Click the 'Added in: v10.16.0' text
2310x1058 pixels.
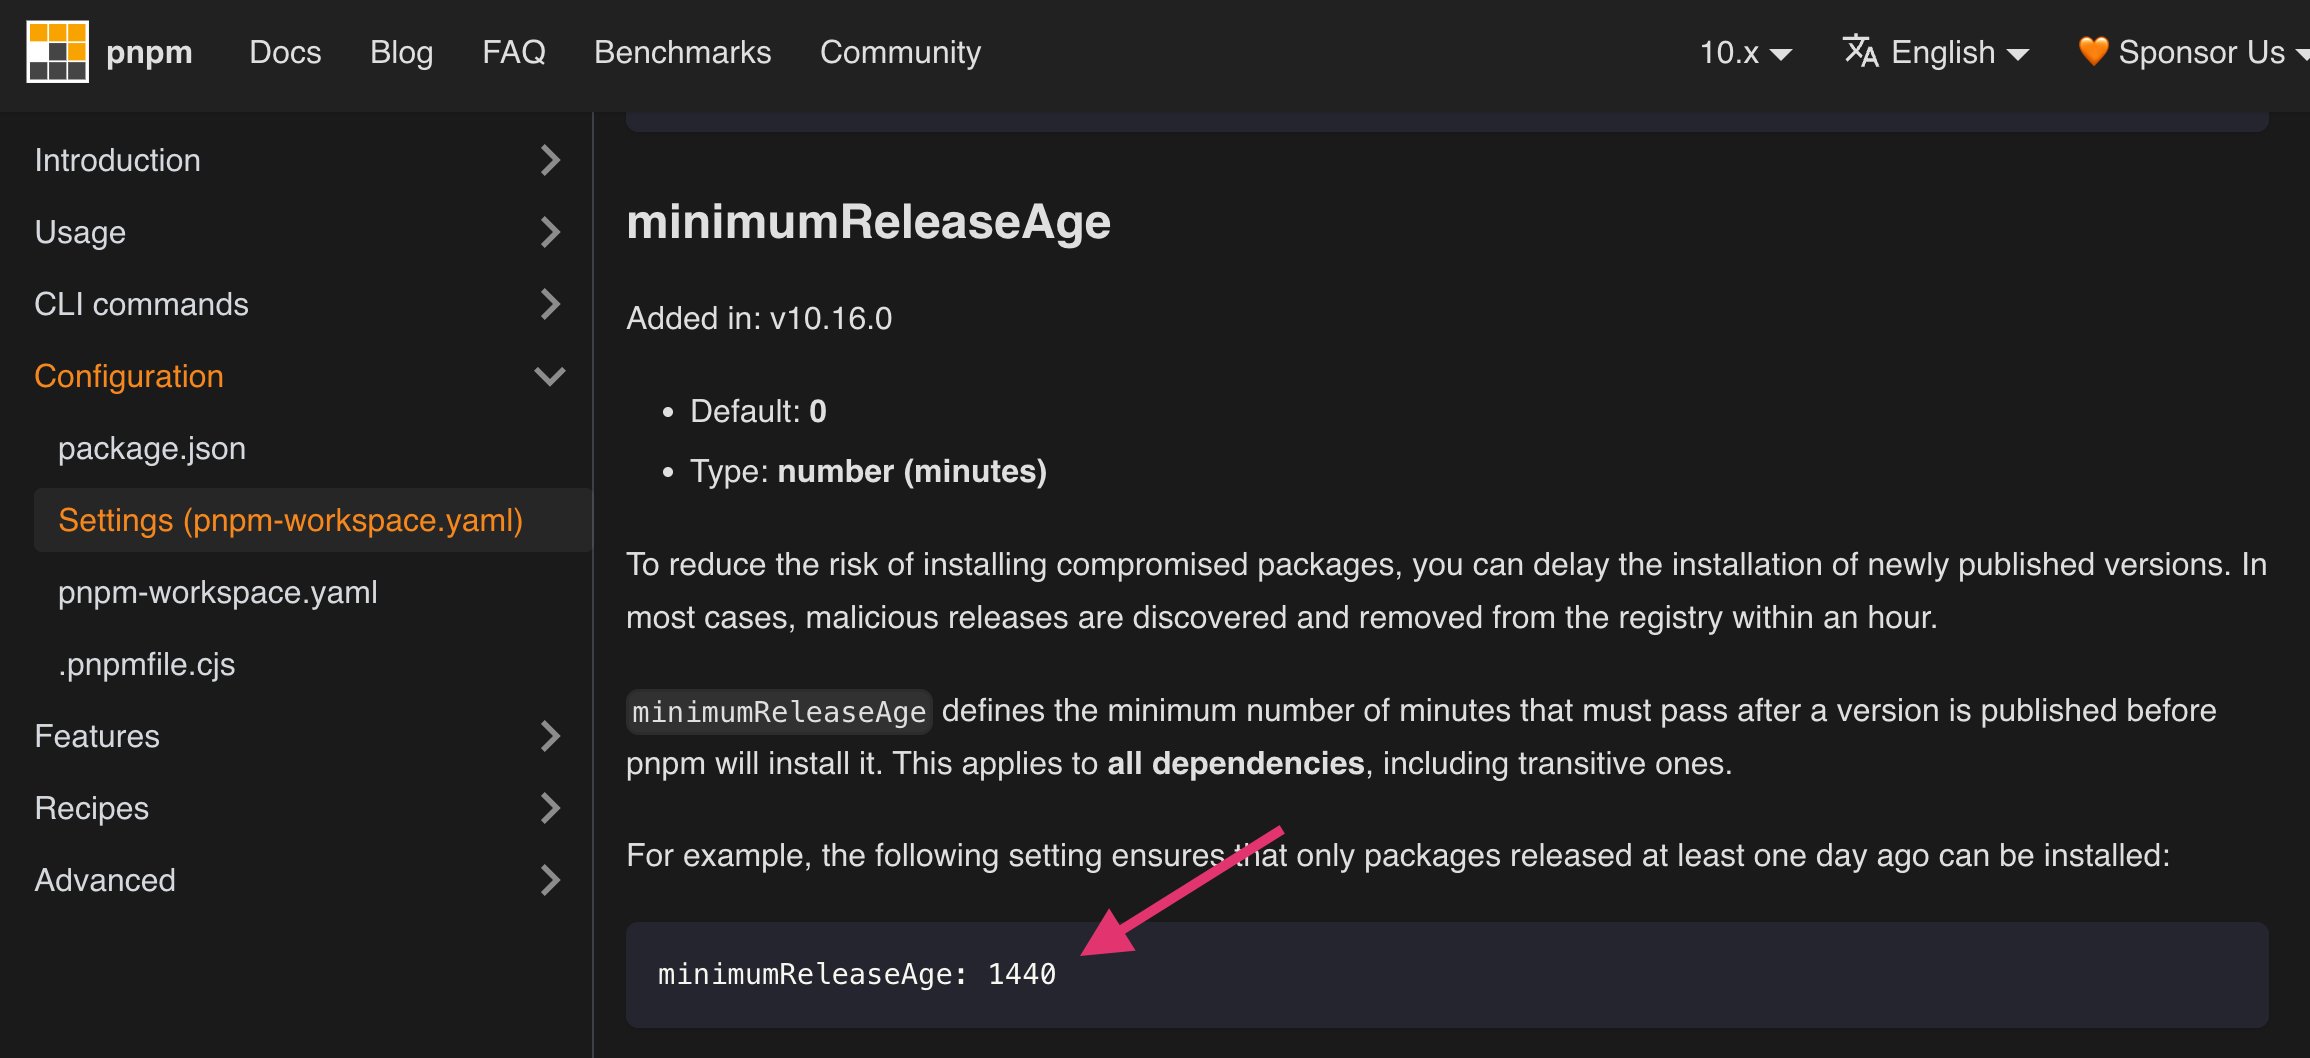759,318
